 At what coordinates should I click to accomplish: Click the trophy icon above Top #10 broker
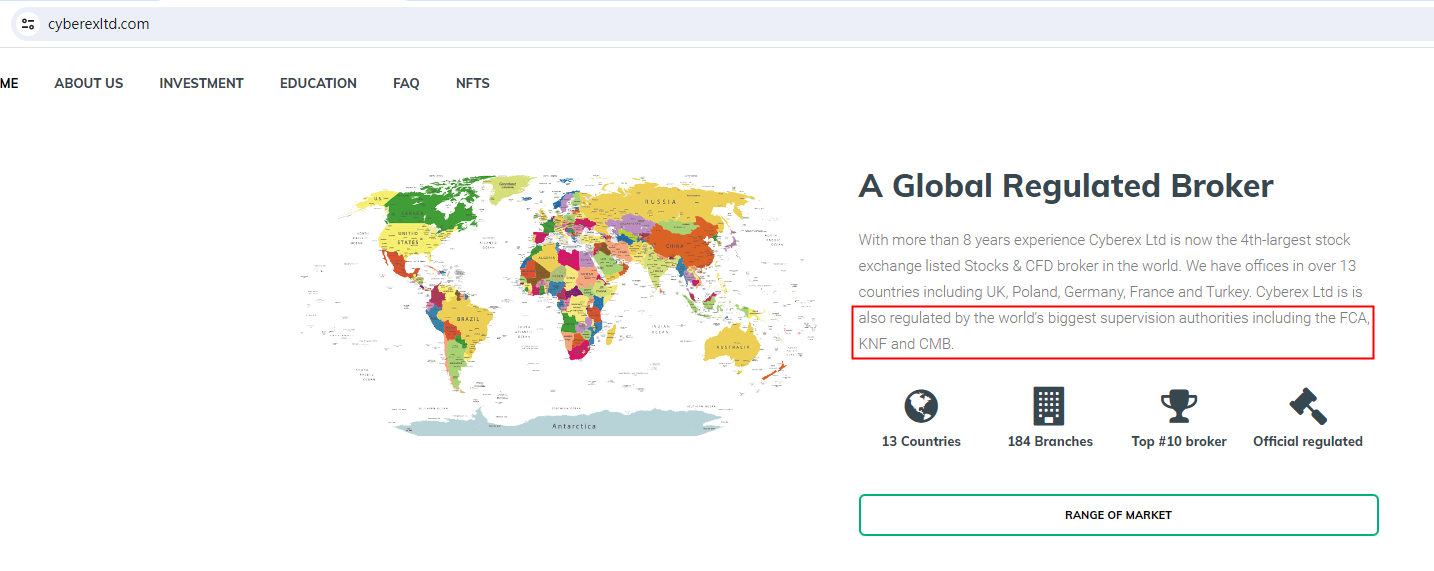(x=1179, y=406)
